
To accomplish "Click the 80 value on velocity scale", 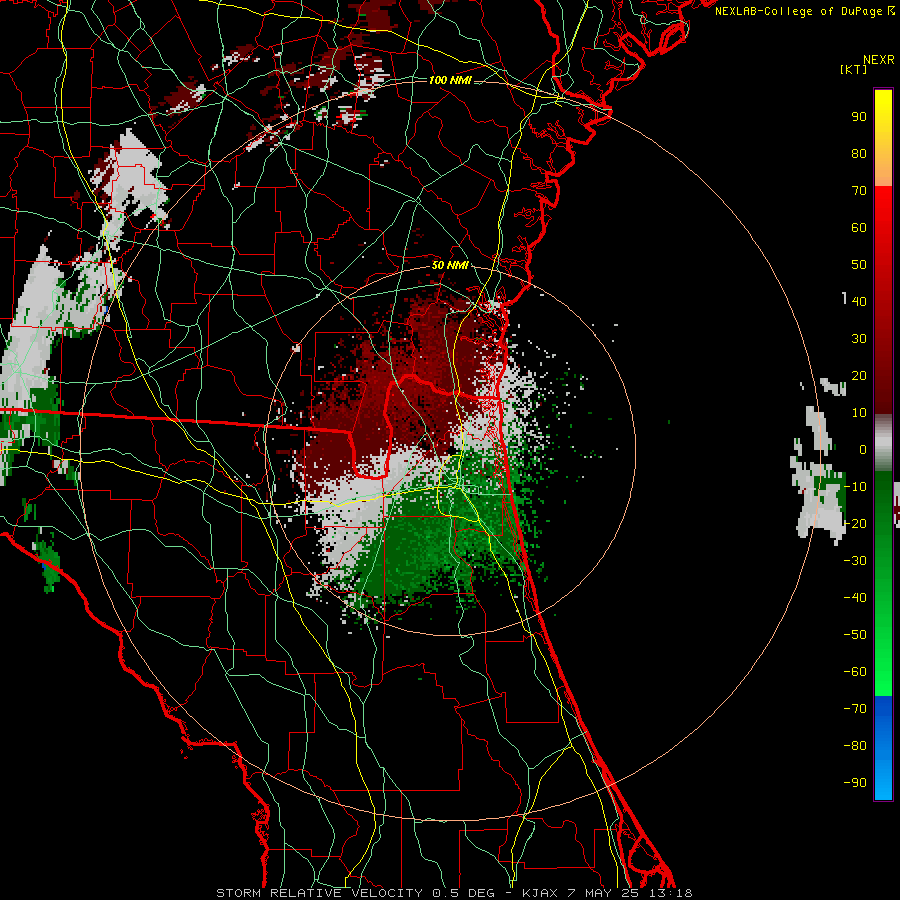I will [859, 153].
